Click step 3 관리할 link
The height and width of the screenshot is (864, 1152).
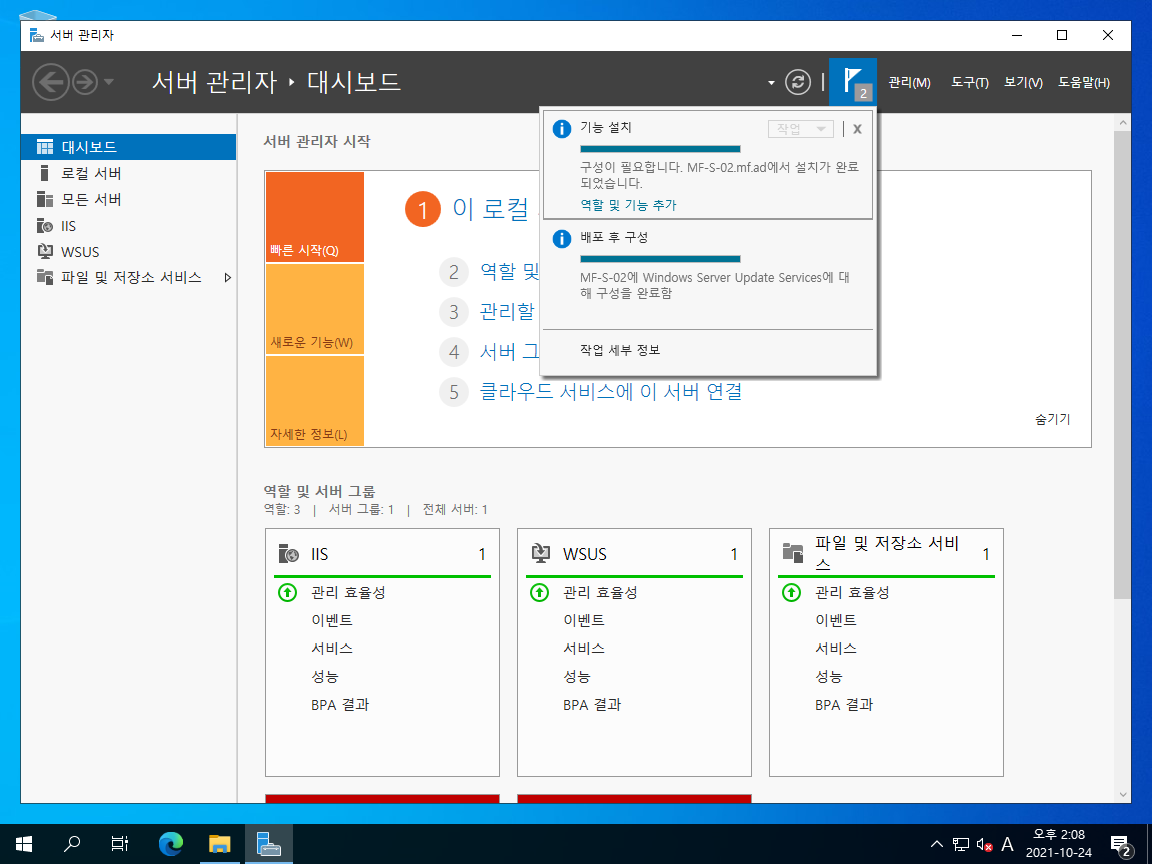[508, 312]
